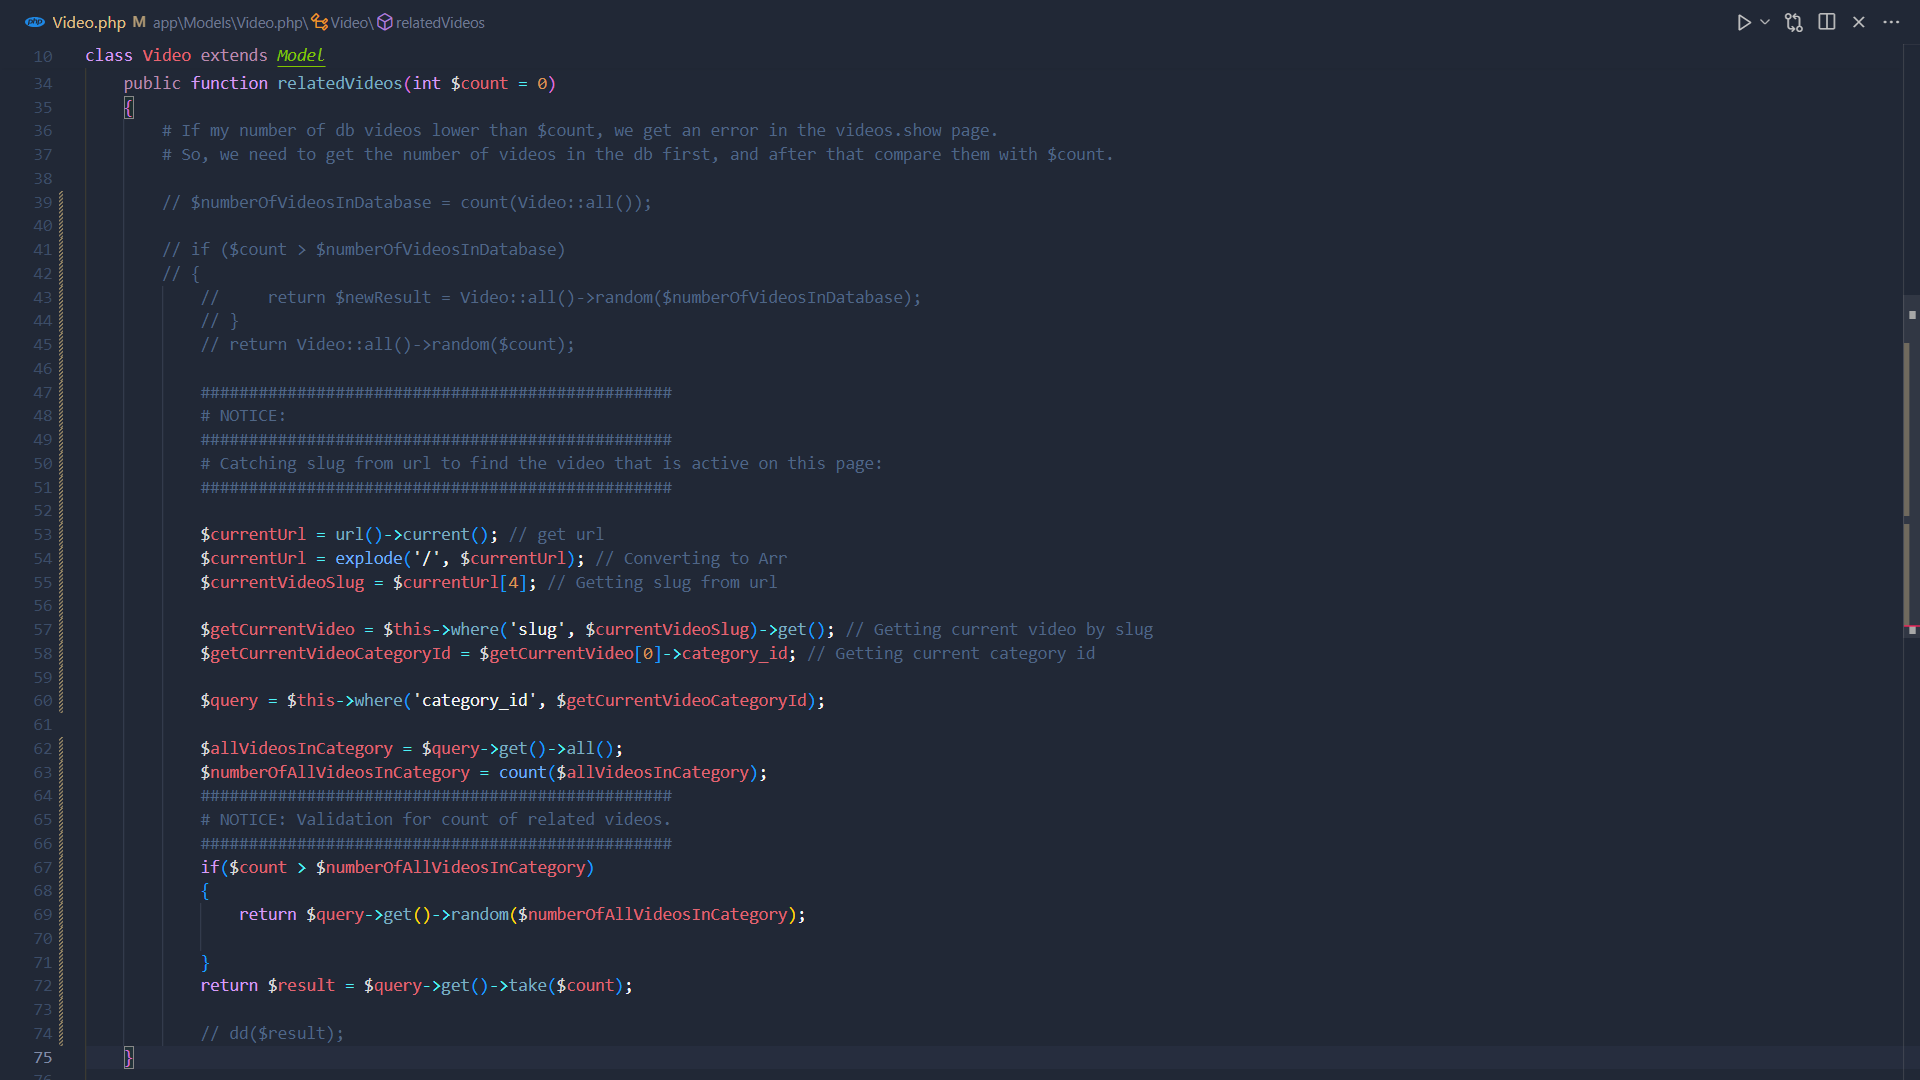This screenshot has width=1920, height=1080.
Task: Expand the run options dropdown arrow
Action: (1765, 22)
